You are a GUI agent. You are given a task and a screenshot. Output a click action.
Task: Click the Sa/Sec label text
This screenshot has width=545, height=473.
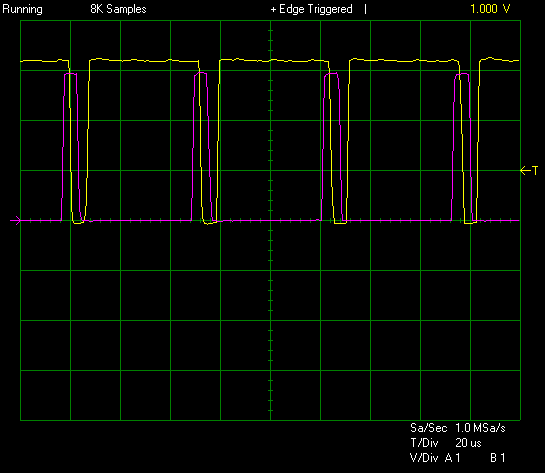coord(428,428)
